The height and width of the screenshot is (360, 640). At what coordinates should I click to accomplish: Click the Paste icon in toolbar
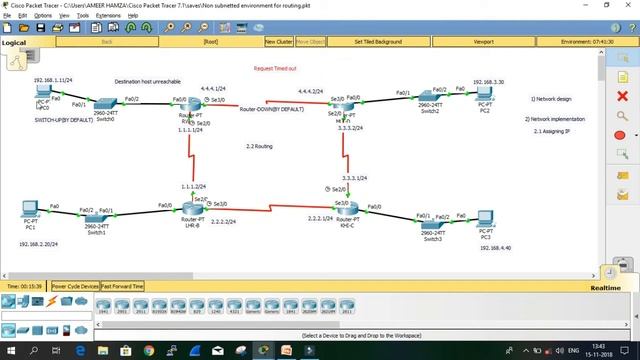[x=113, y=28]
